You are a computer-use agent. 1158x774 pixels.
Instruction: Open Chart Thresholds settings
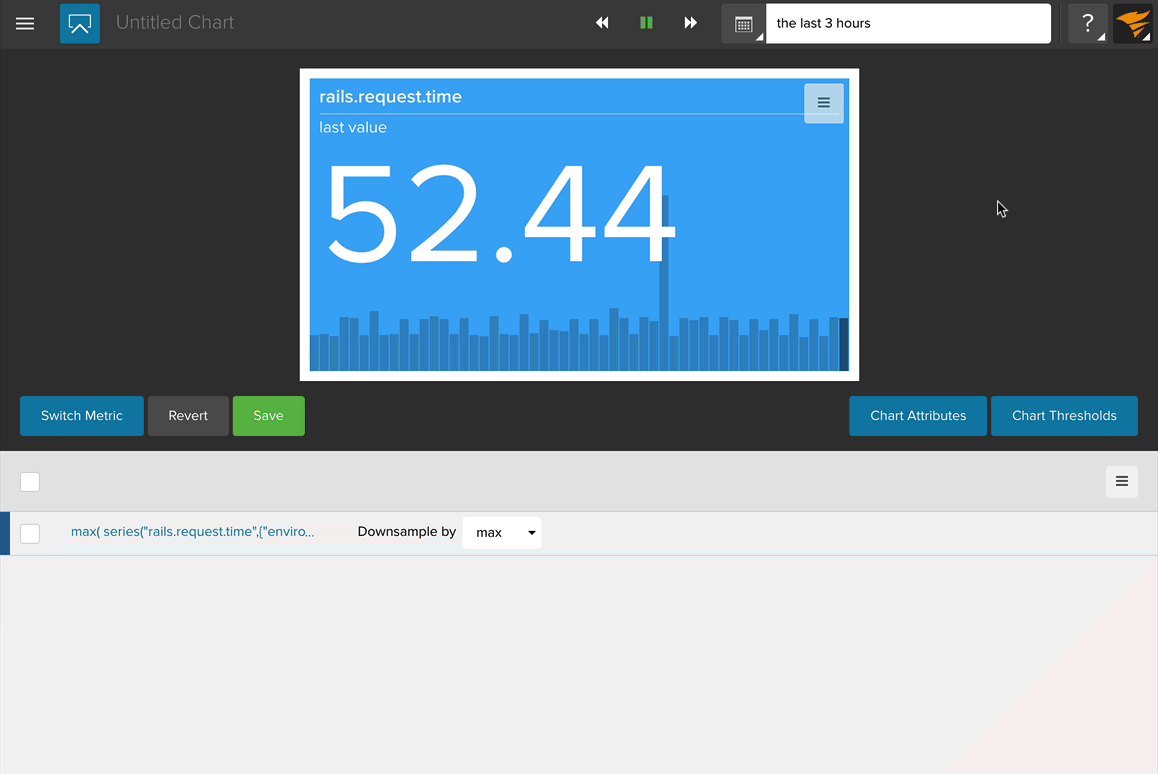click(x=1064, y=415)
